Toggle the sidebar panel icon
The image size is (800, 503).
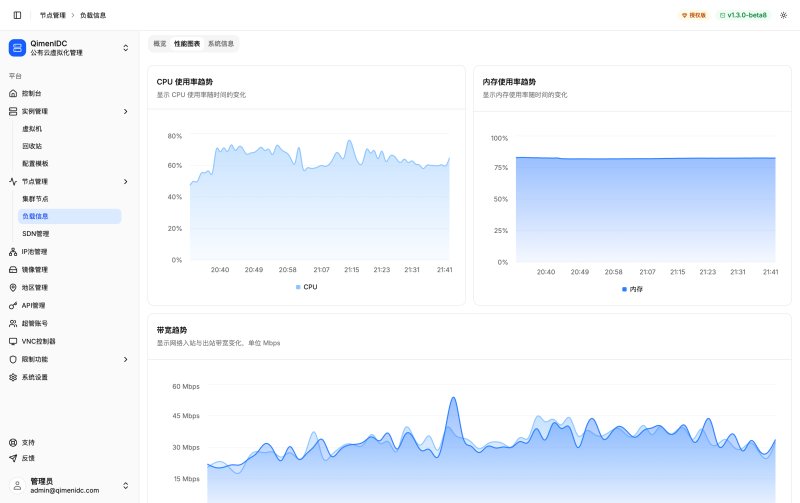[17, 15]
